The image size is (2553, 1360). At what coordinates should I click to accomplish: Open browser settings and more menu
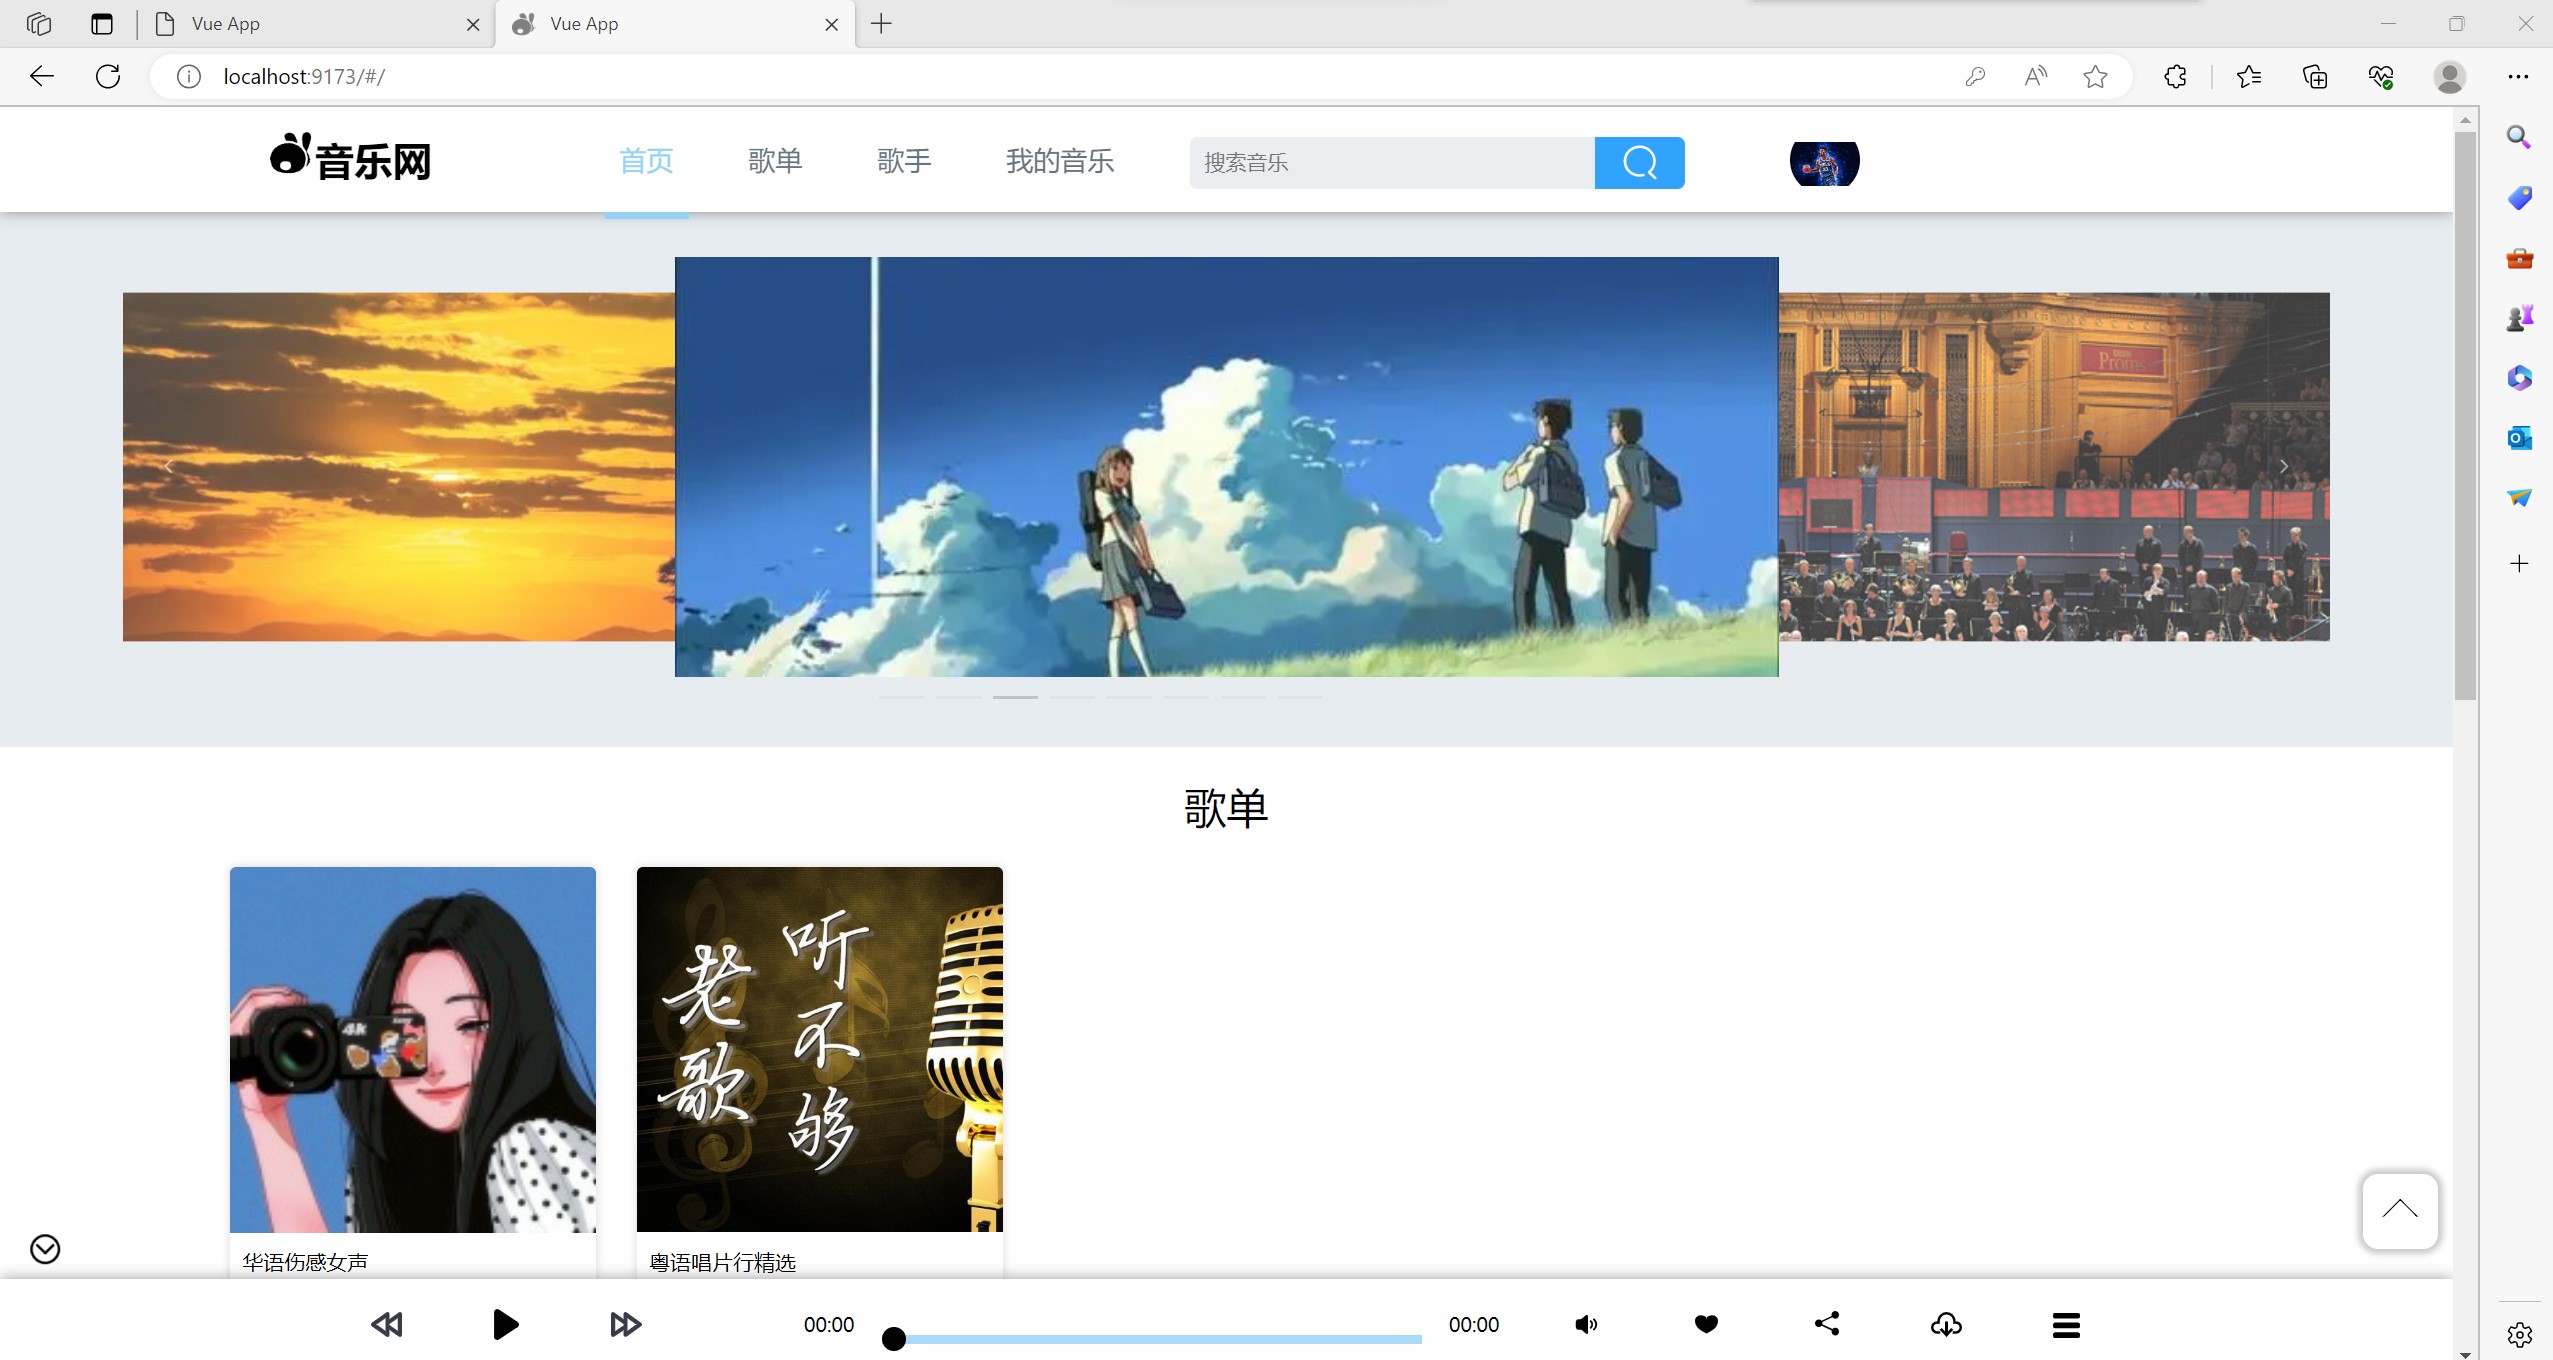2518,77
